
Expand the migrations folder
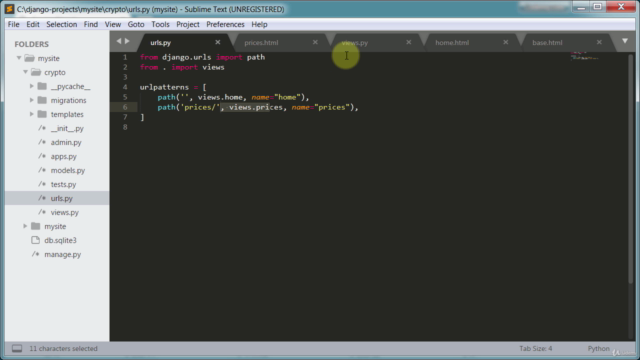32,100
